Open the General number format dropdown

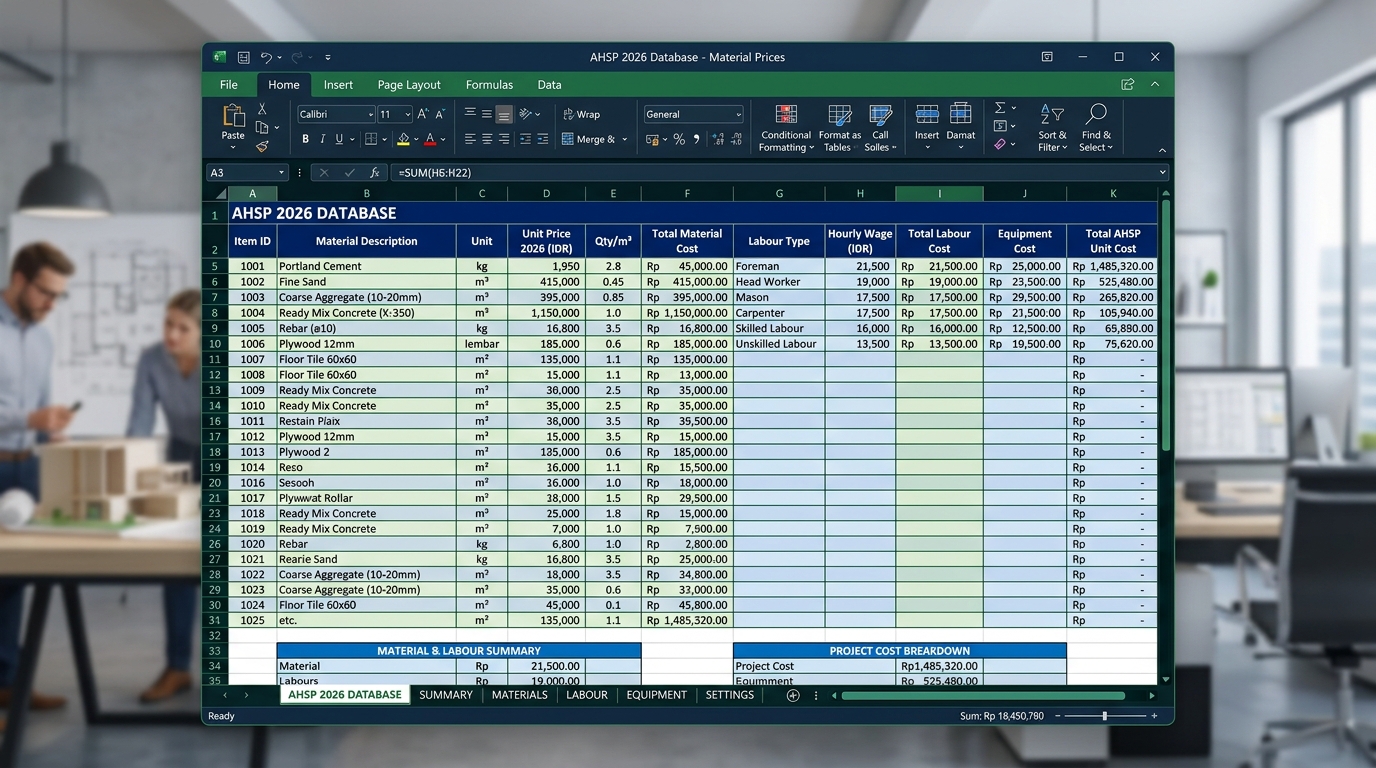click(738, 115)
